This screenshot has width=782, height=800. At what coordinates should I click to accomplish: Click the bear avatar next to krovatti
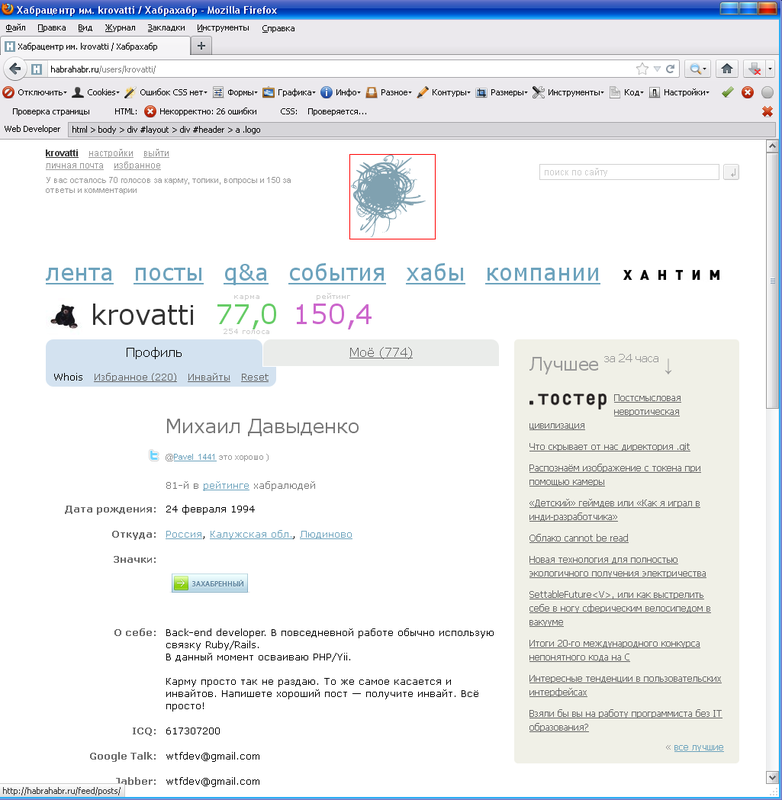coord(64,316)
